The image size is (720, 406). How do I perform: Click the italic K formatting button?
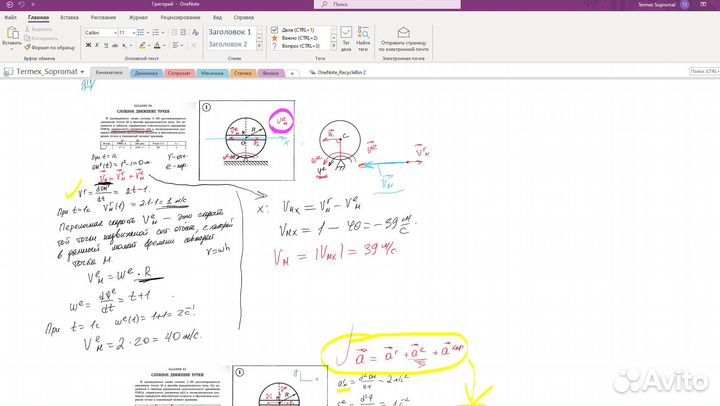(97, 45)
